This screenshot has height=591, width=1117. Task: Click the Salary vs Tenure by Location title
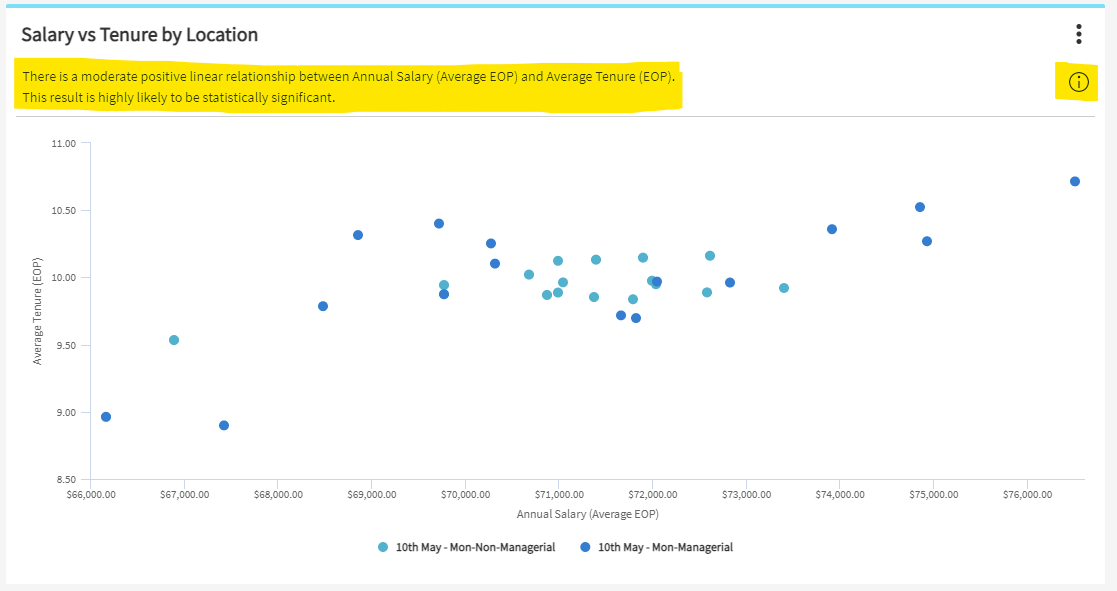click(x=140, y=35)
